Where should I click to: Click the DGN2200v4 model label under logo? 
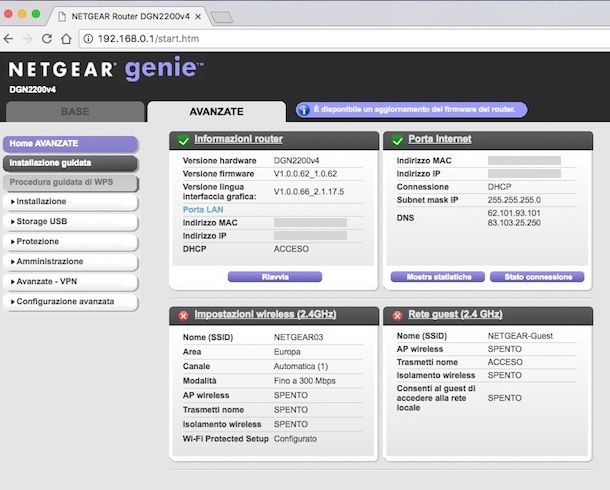coord(33,90)
